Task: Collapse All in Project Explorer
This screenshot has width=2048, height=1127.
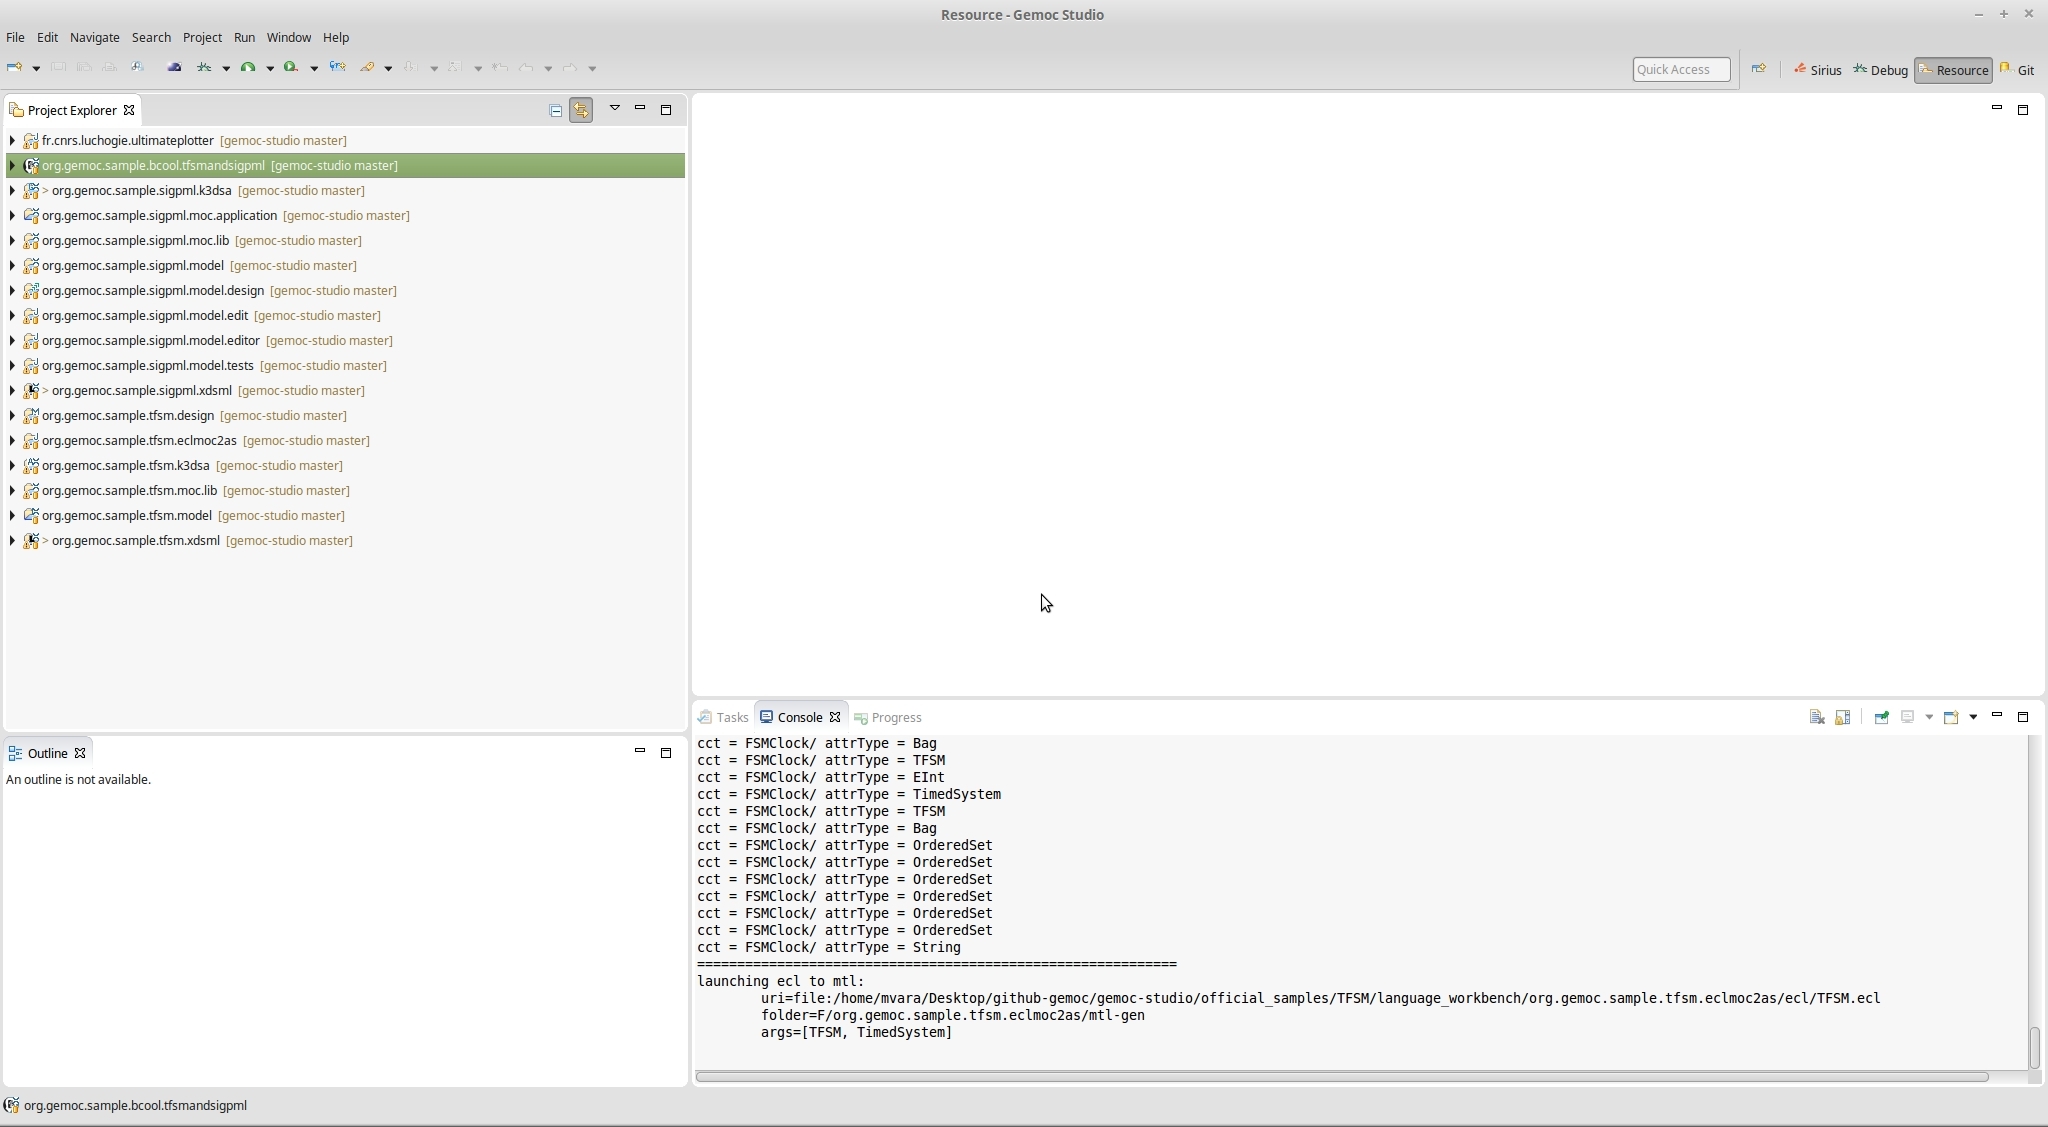Action: (556, 110)
